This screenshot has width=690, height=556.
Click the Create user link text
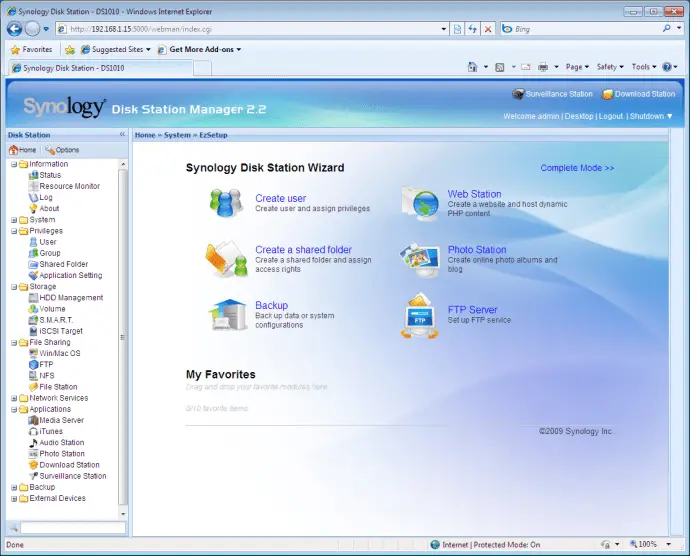tap(281, 198)
